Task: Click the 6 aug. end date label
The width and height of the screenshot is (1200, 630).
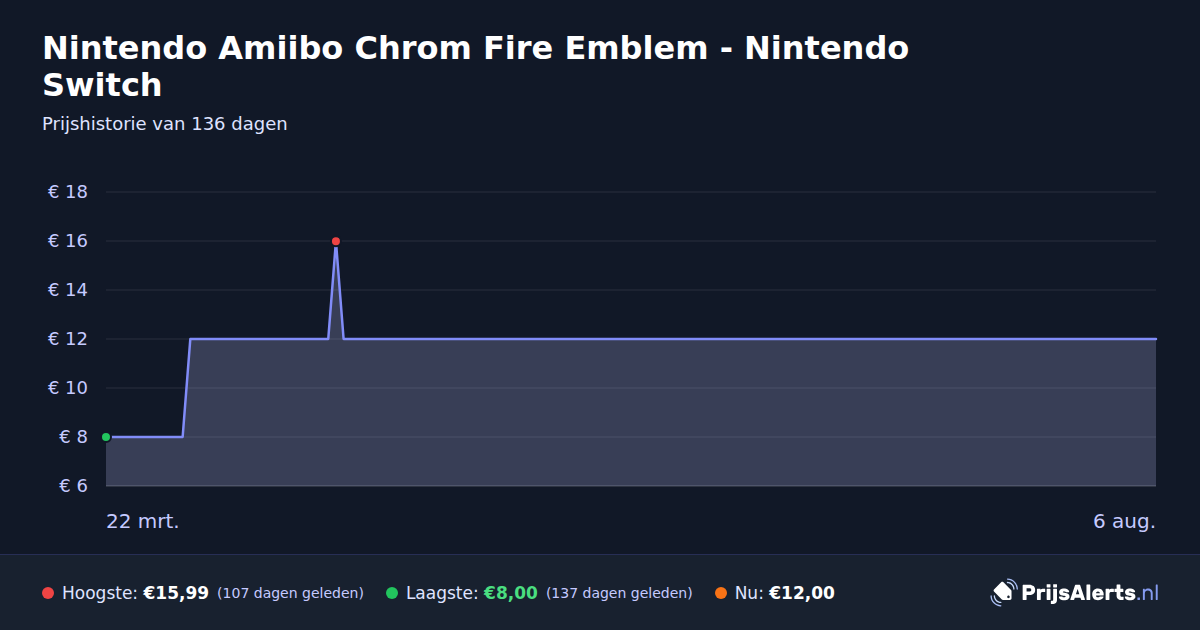Action: coord(1125,522)
